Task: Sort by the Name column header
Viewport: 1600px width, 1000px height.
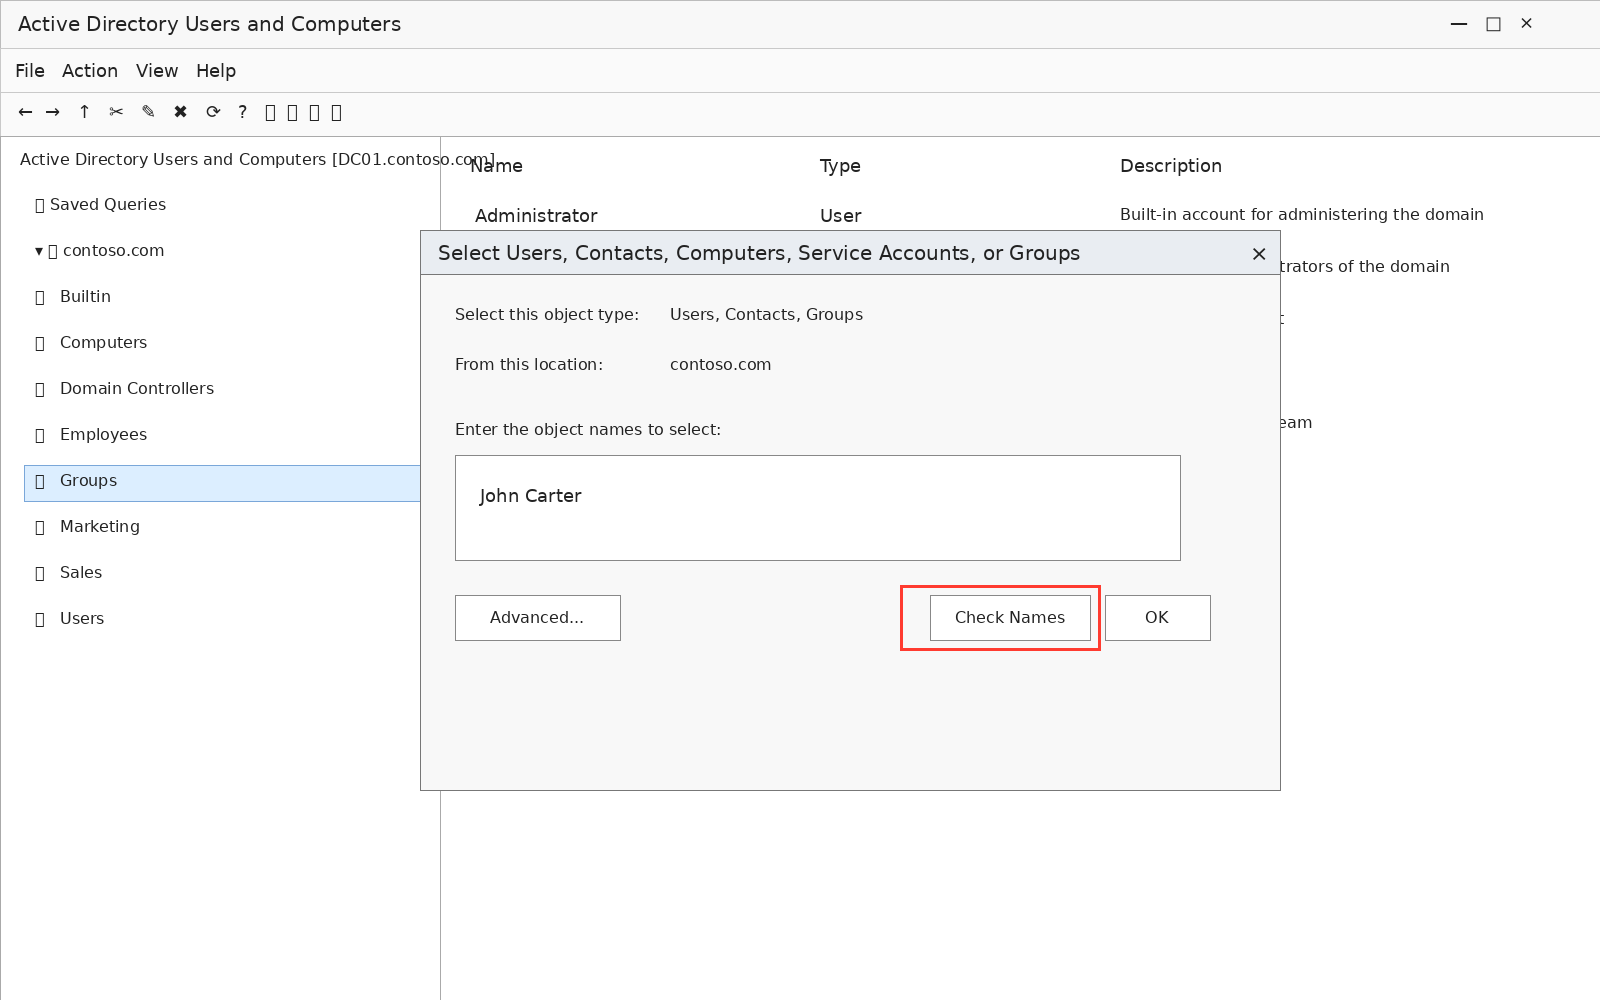Action: 497,166
